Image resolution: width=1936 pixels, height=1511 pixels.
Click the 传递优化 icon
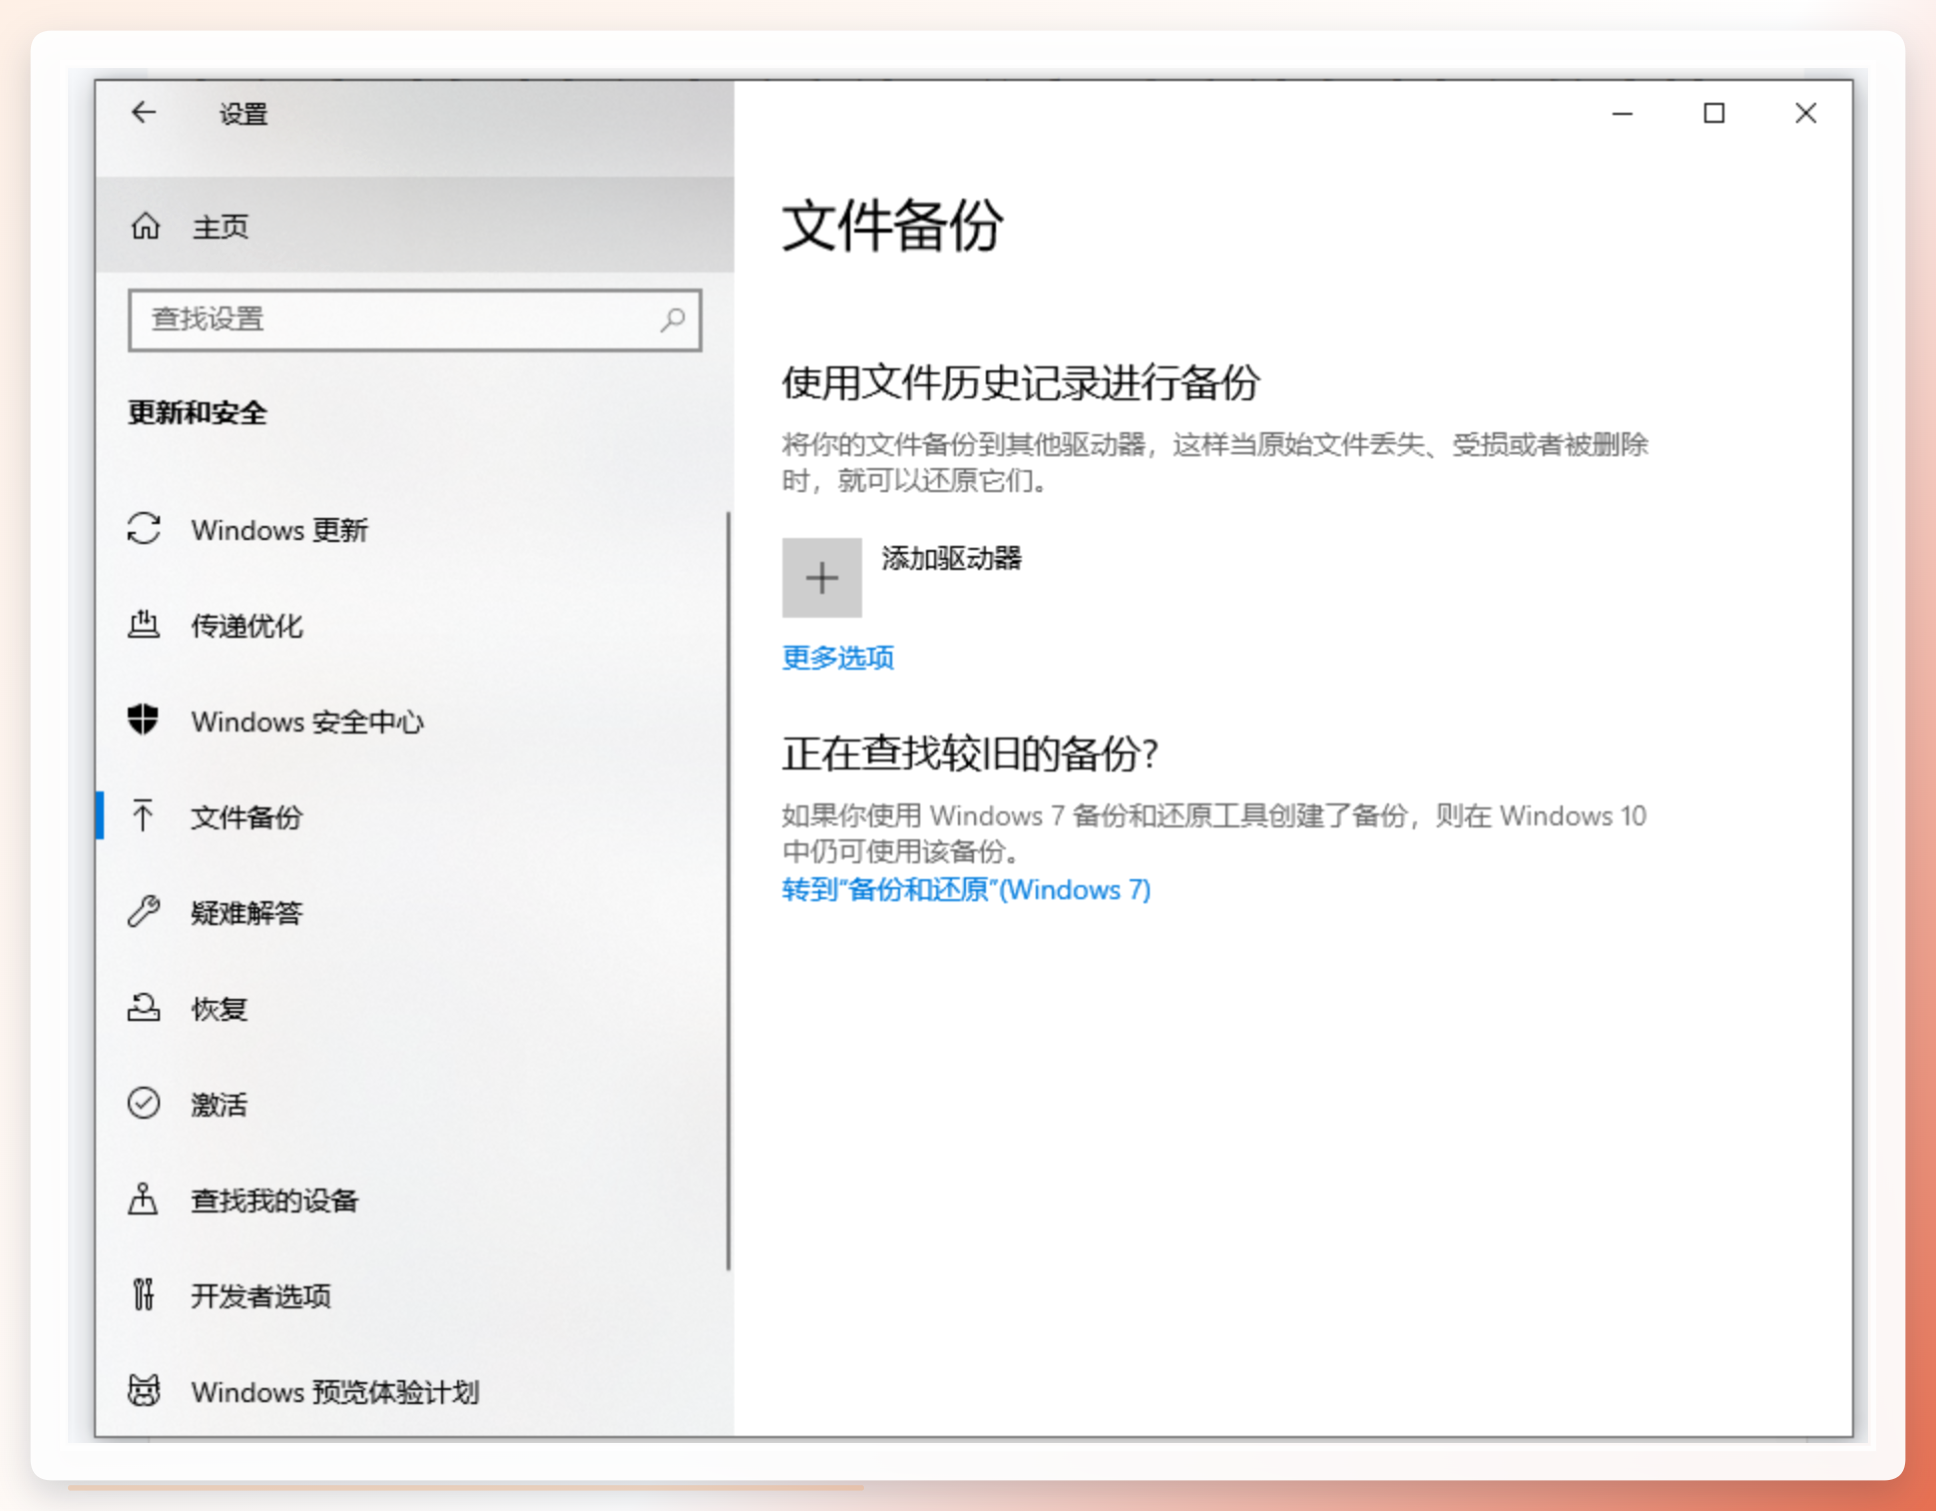click(144, 625)
